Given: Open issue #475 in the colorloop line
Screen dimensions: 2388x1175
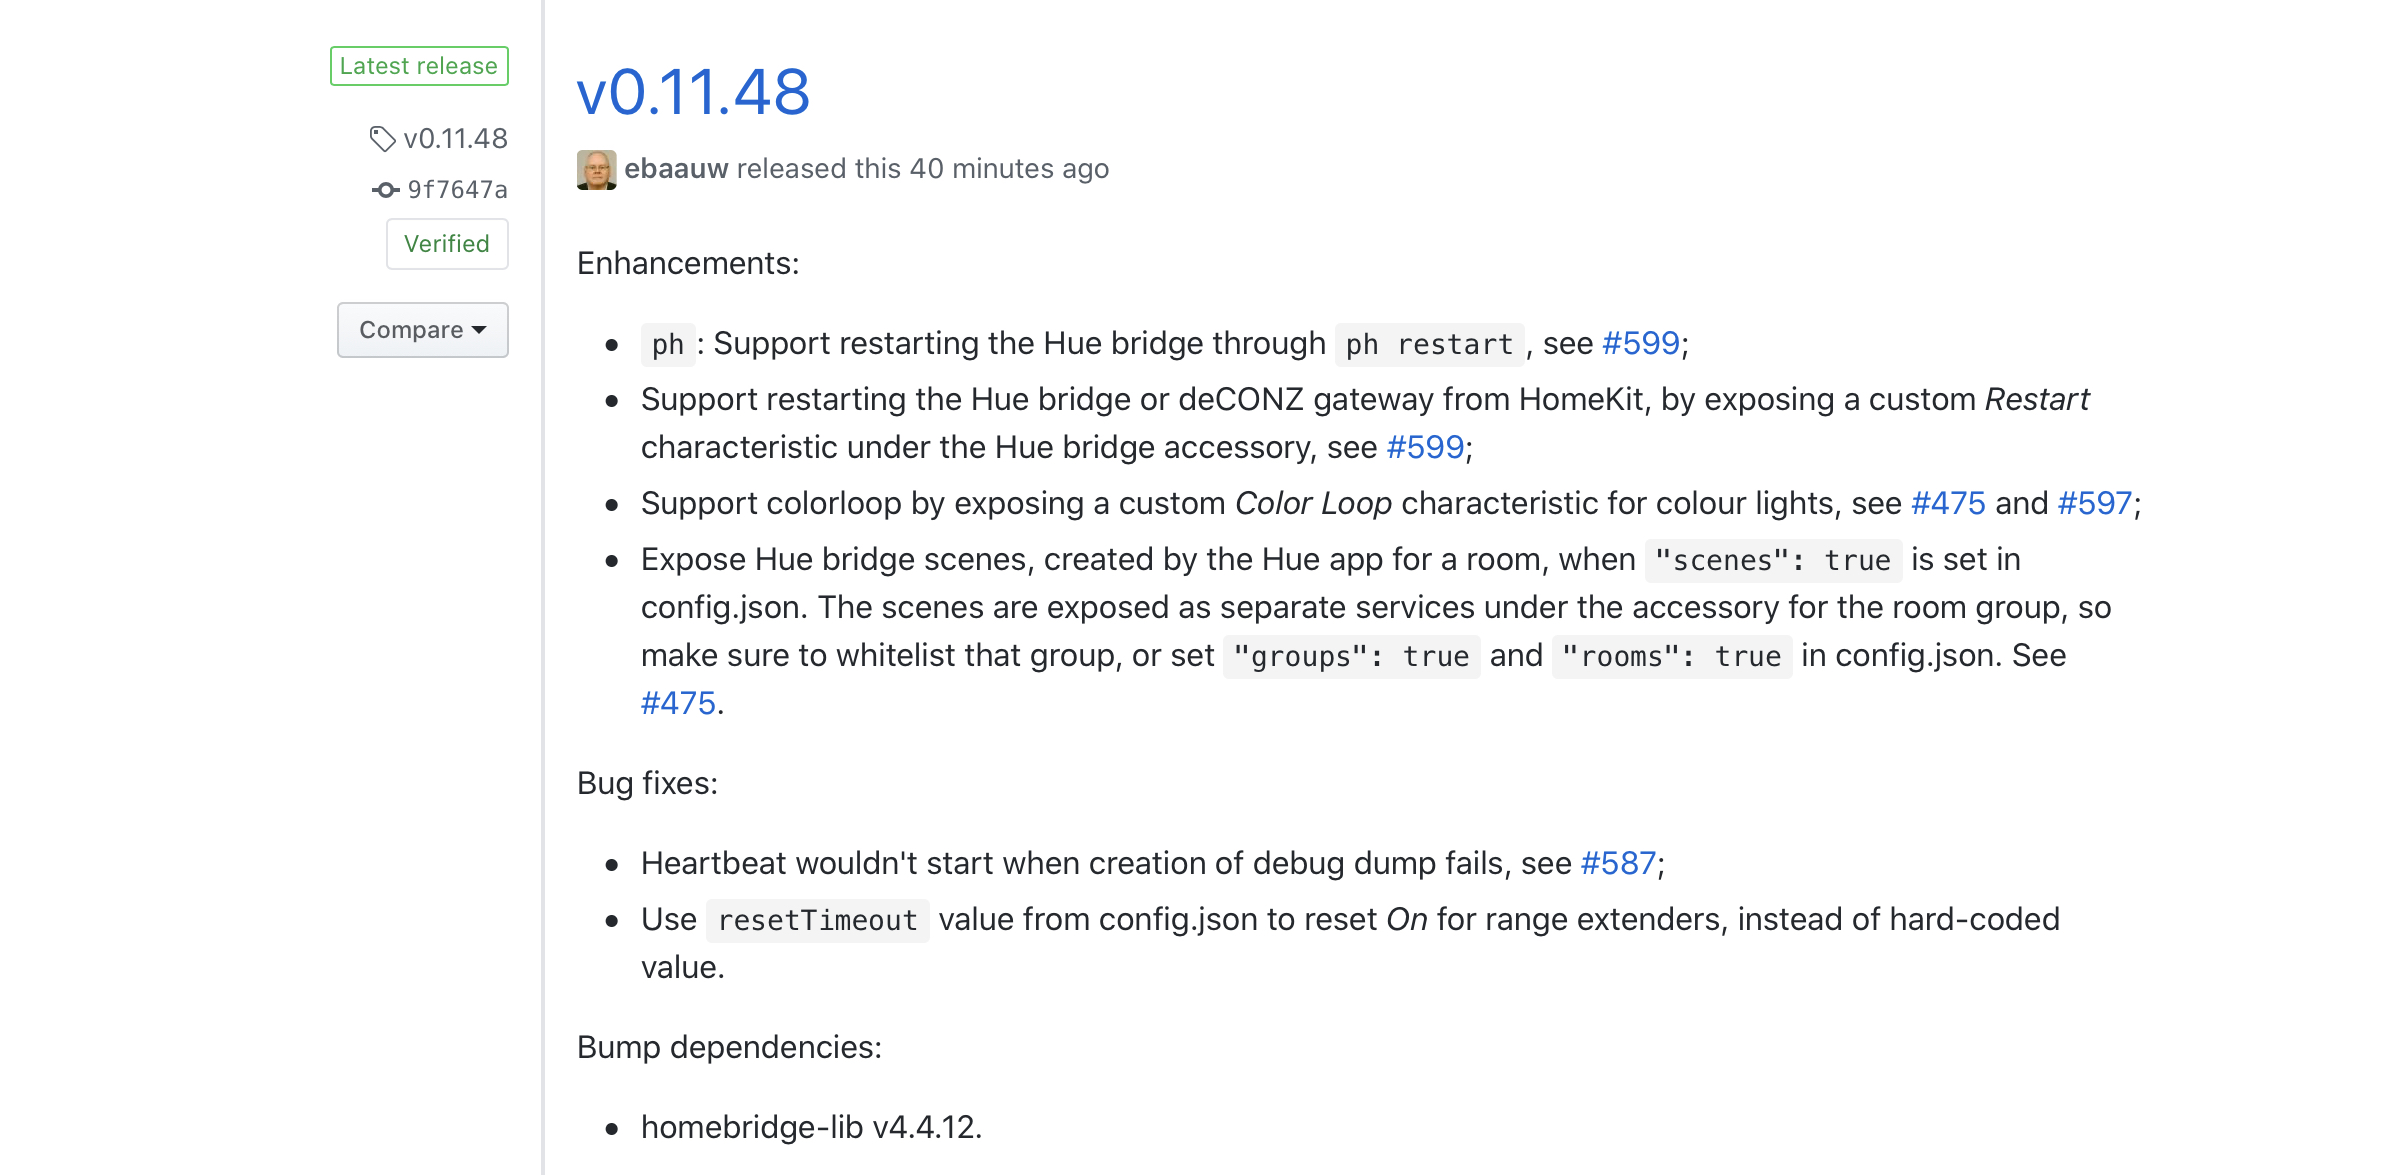Looking at the screenshot, I should 1948,503.
